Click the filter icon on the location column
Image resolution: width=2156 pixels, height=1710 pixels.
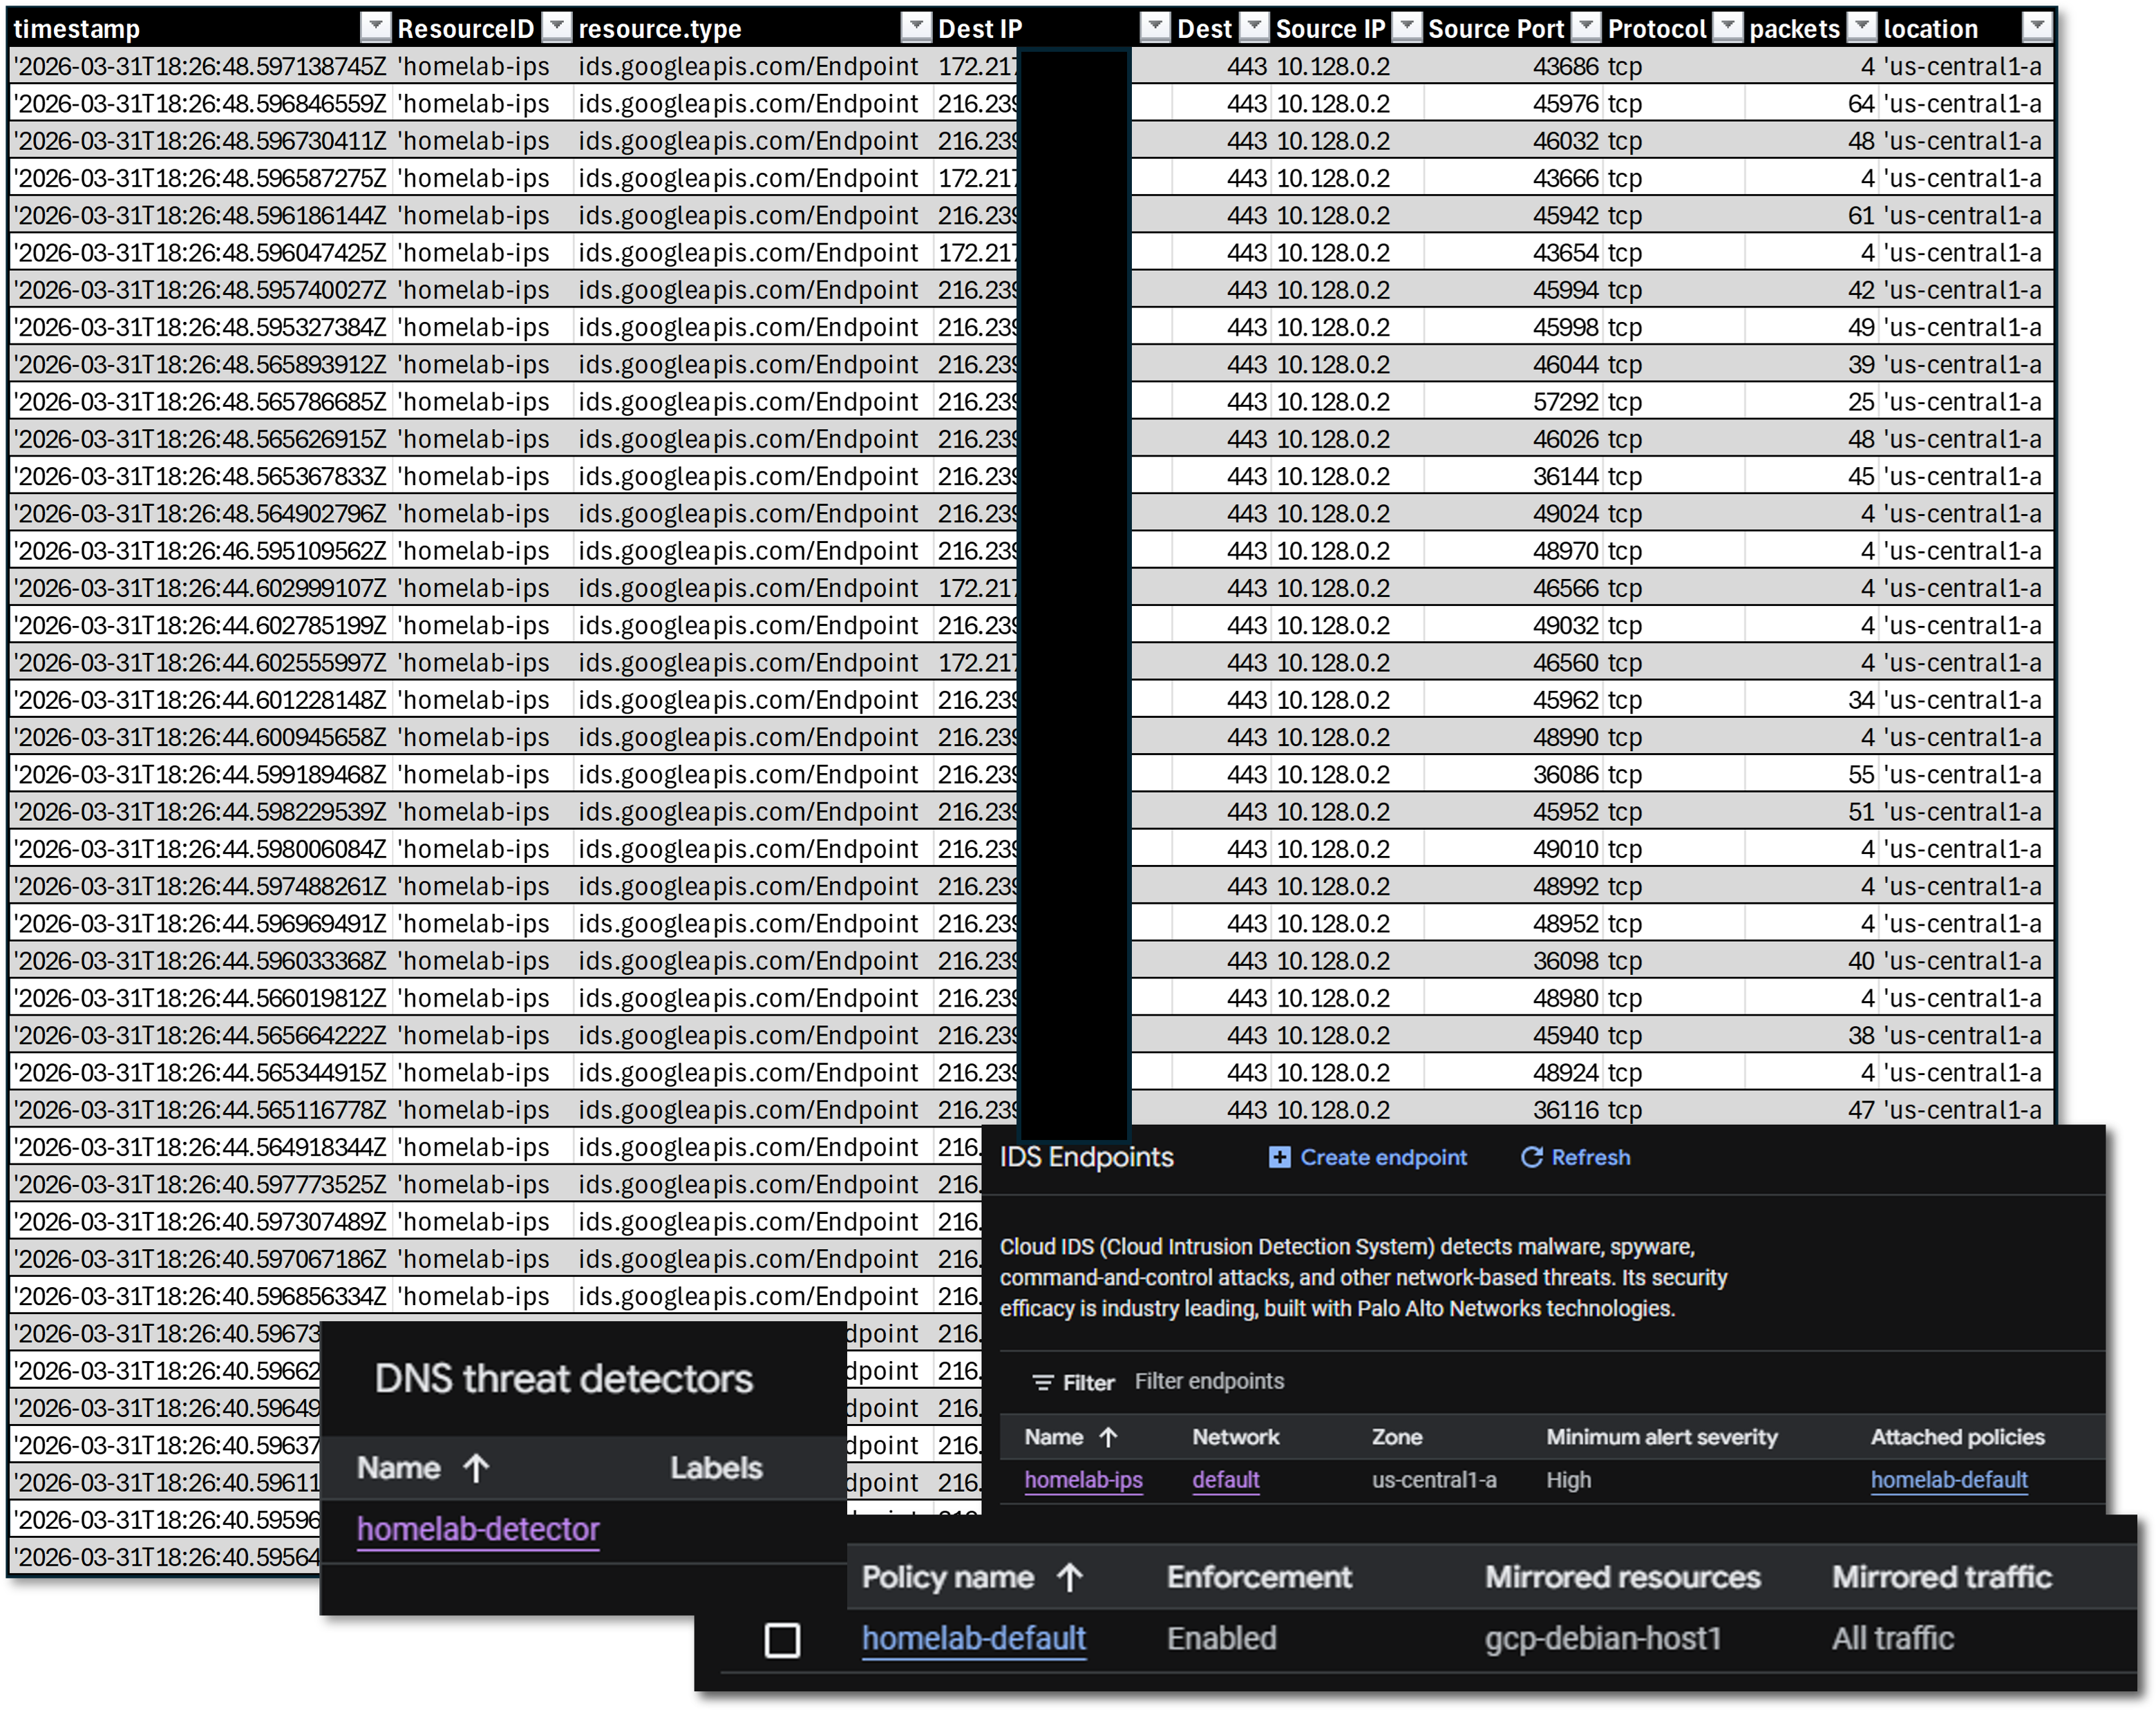point(2037,28)
